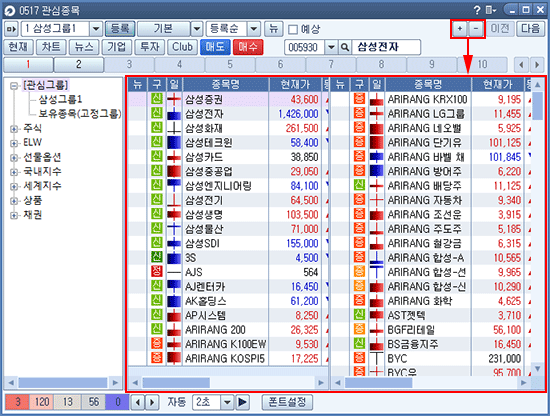
Task: Open the 2초 interval dropdown
Action: [x=227, y=402]
